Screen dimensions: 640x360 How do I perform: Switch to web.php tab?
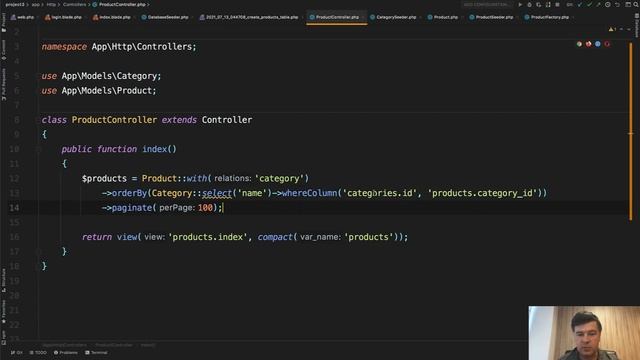click(x=23, y=17)
